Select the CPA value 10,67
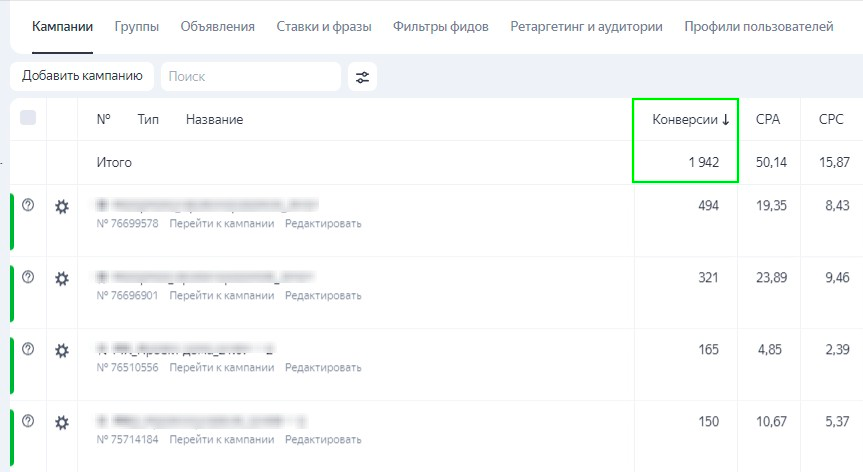 click(771, 422)
